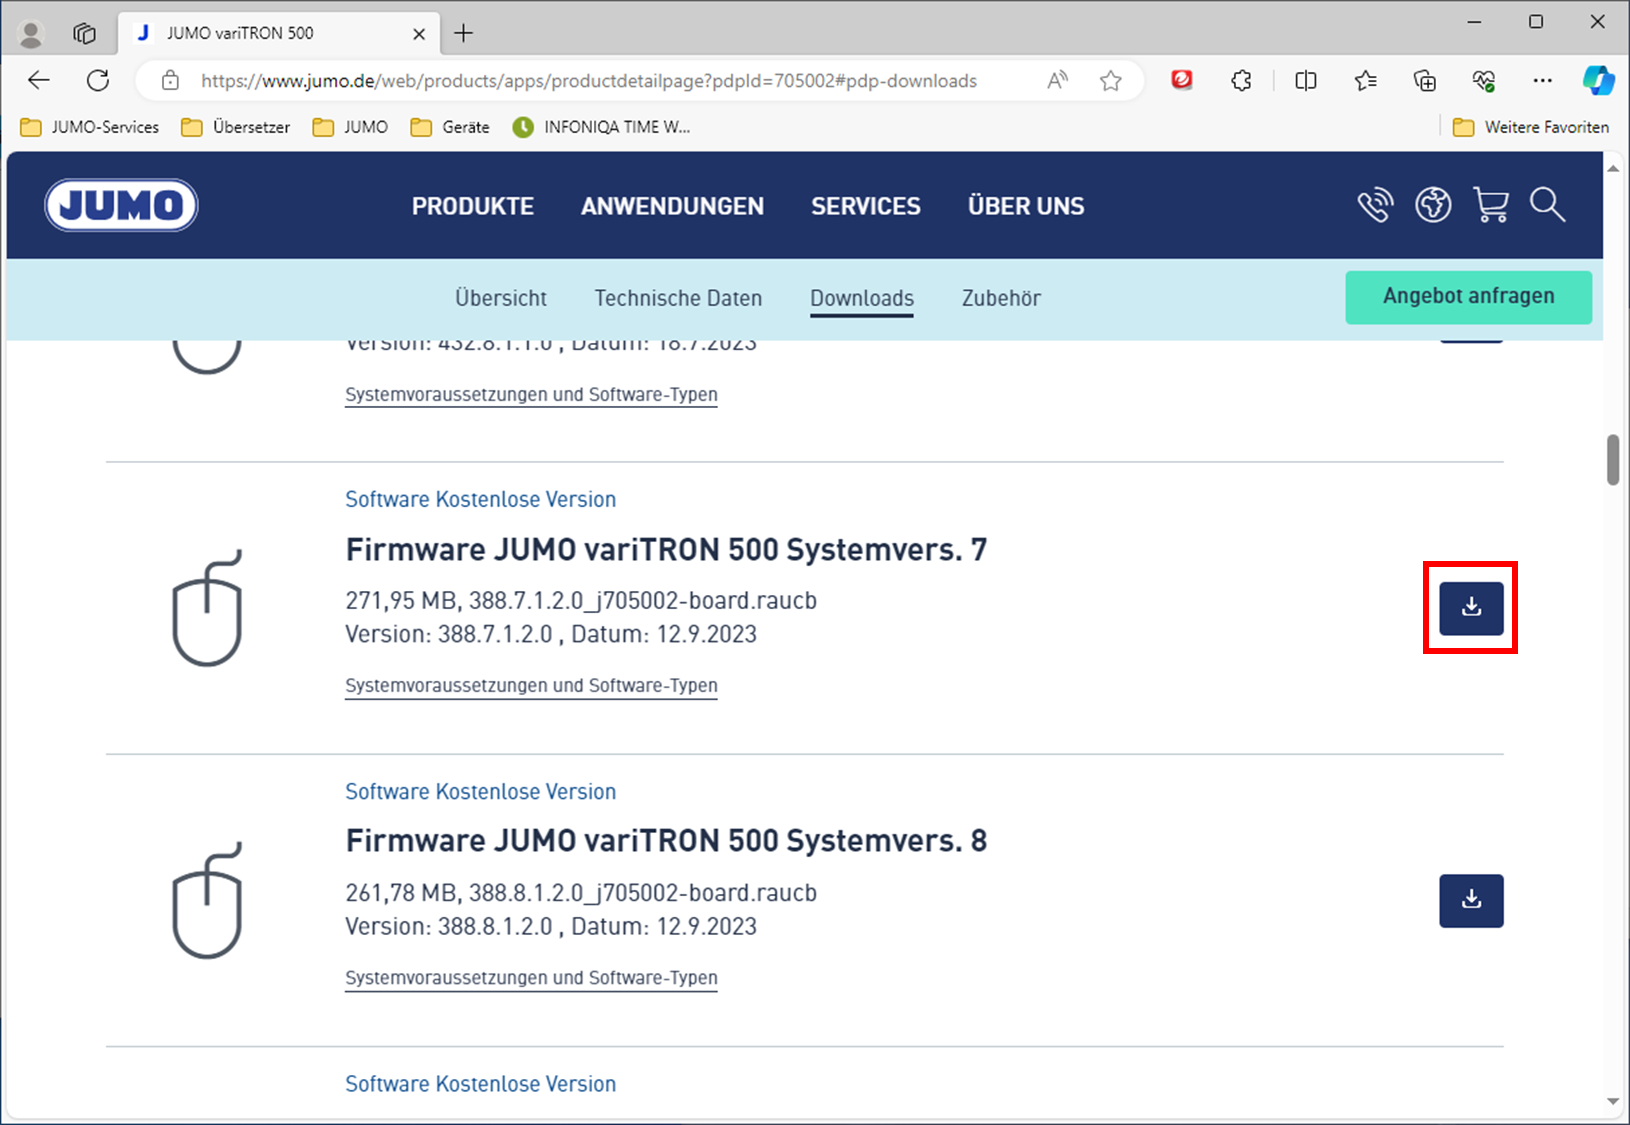The image size is (1630, 1125).
Task: Click the globe language selector icon
Action: 1433,205
